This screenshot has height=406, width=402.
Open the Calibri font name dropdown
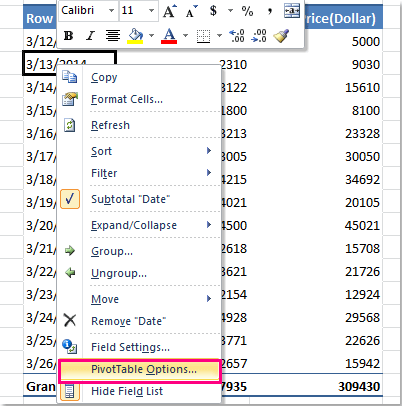pyautogui.click(x=111, y=11)
